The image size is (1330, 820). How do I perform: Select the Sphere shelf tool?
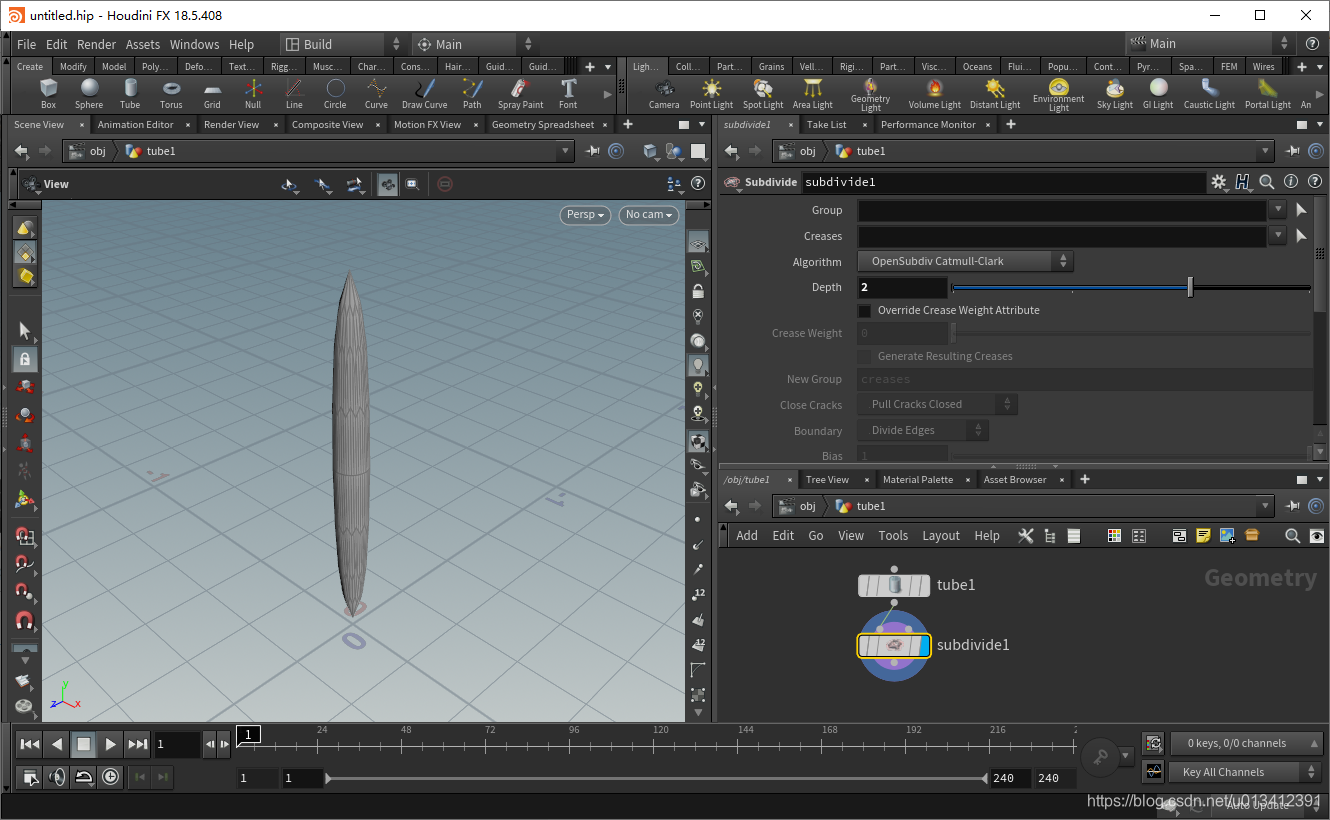point(89,94)
